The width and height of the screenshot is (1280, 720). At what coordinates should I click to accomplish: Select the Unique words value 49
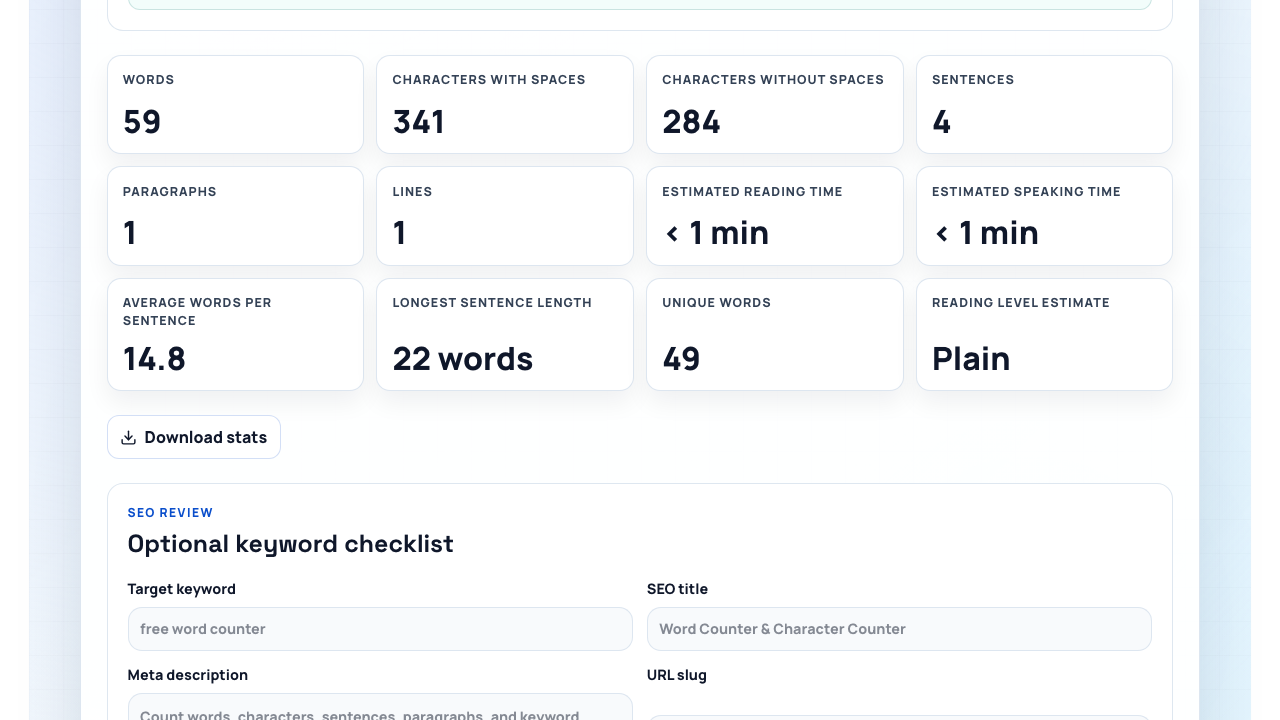pos(681,359)
